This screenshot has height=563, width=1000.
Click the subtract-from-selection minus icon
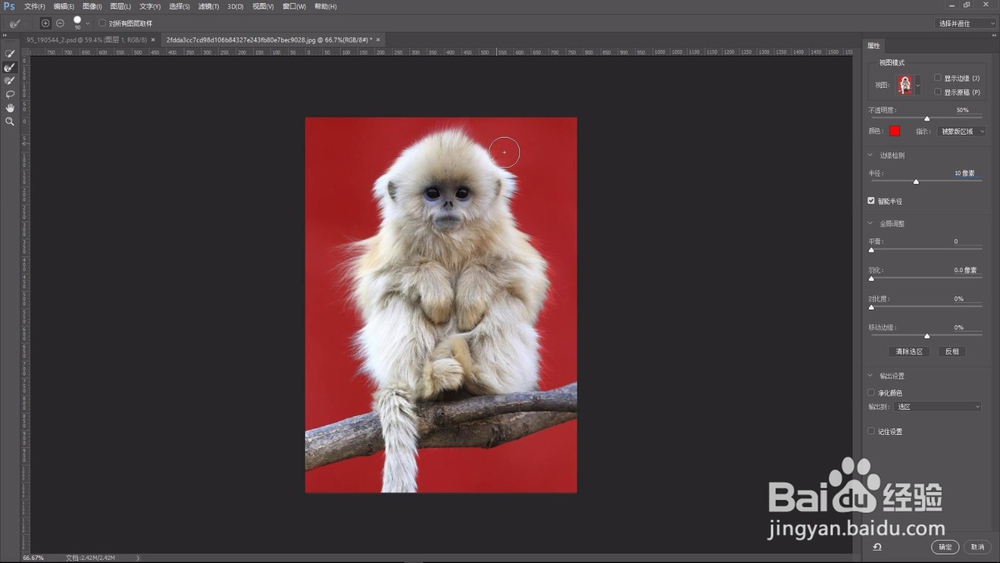tap(60, 23)
